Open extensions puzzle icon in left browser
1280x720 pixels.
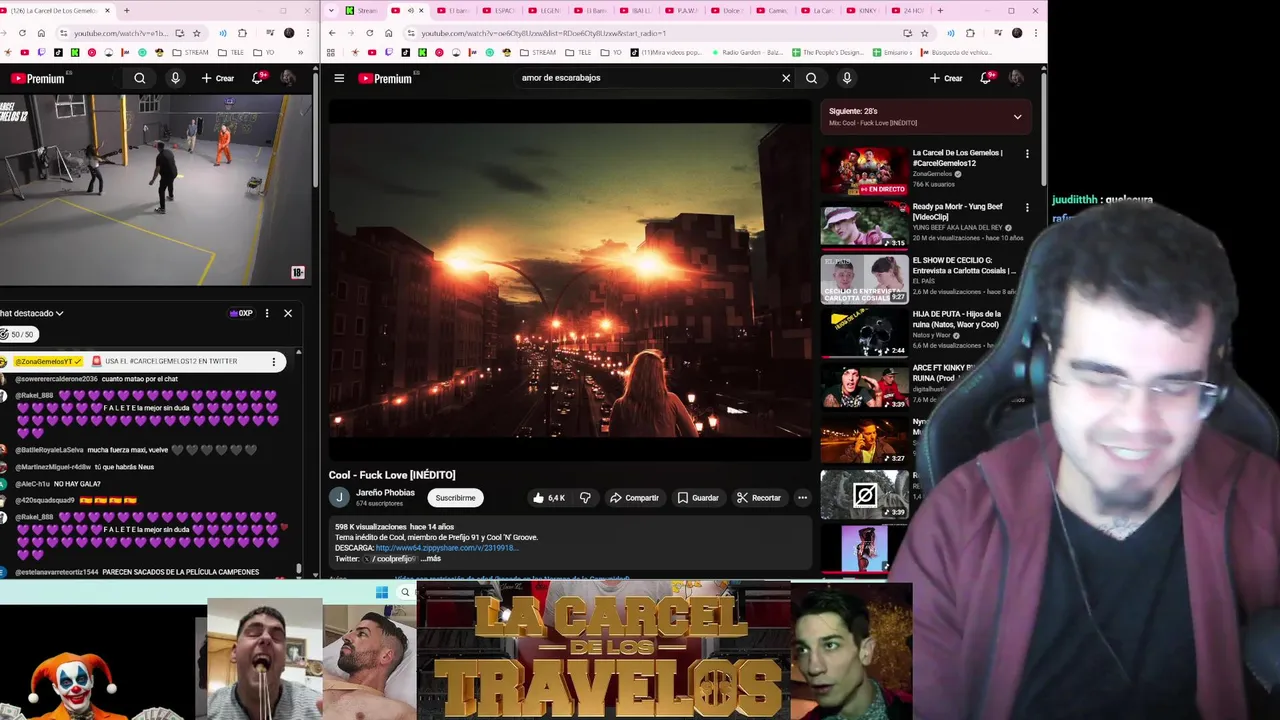[x=242, y=33]
